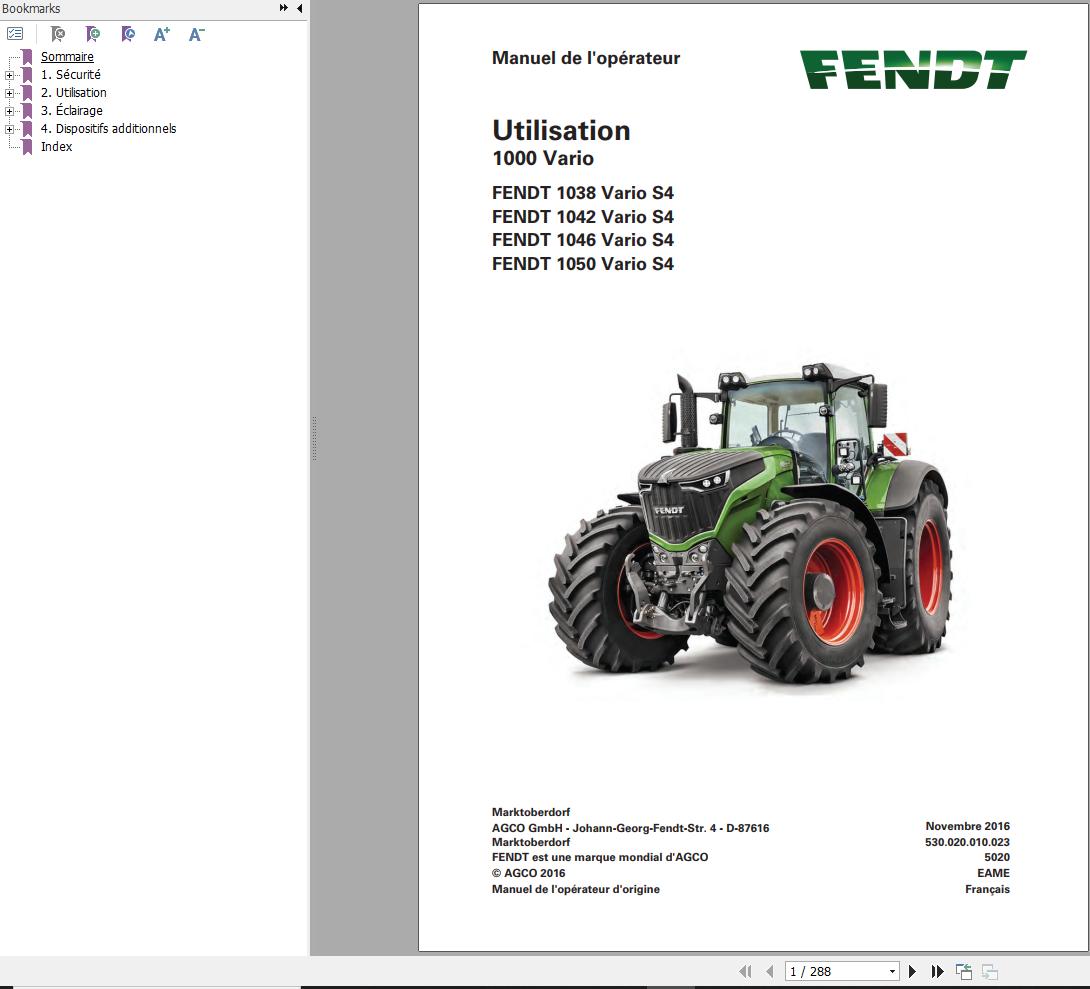Open the Index bookmark
This screenshot has height=989, width=1090.
click(56, 147)
